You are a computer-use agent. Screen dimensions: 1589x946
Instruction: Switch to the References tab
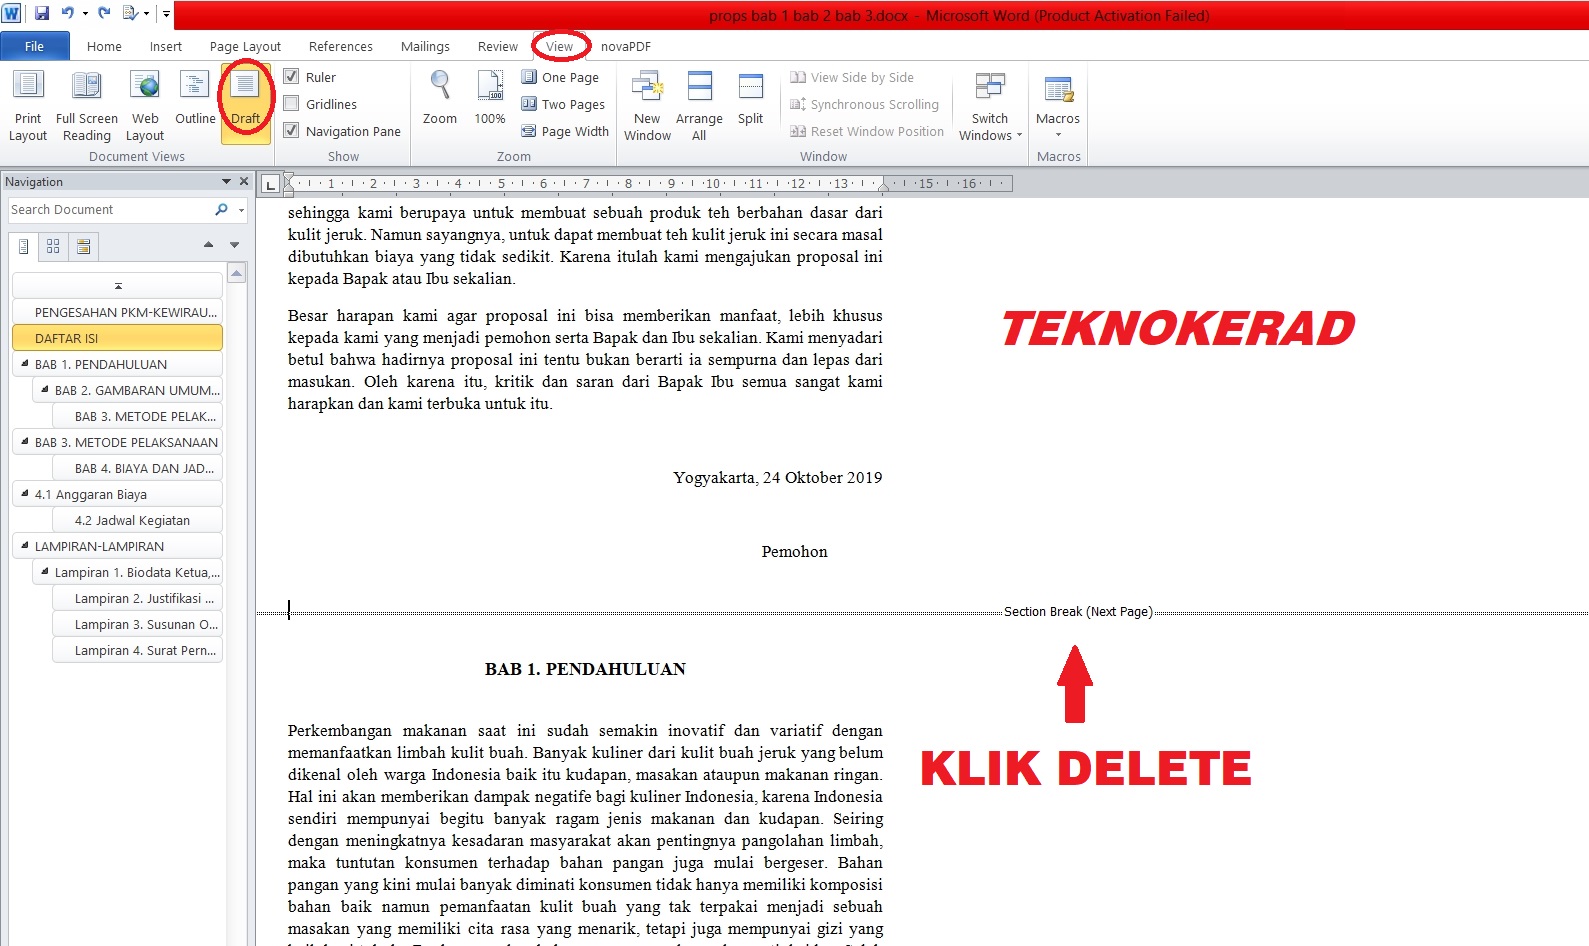(341, 46)
